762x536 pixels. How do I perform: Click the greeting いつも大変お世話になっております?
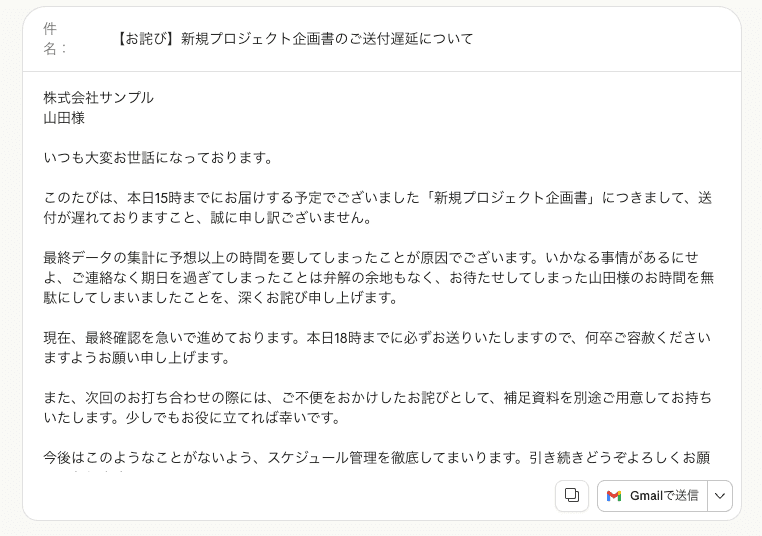158,158
